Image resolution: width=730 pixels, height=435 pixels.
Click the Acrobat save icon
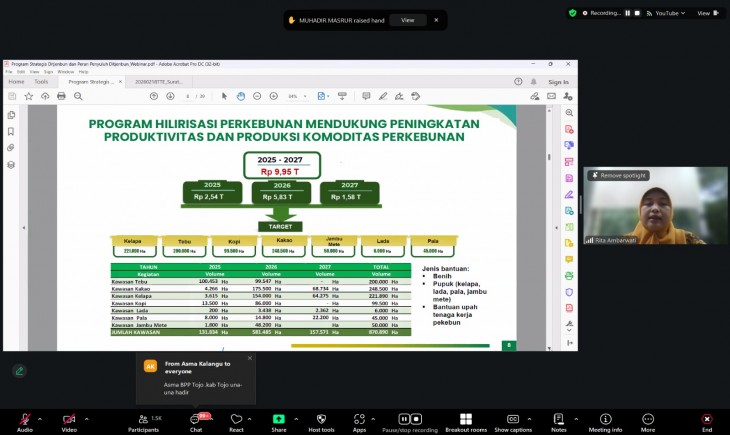[x=12, y=96]
